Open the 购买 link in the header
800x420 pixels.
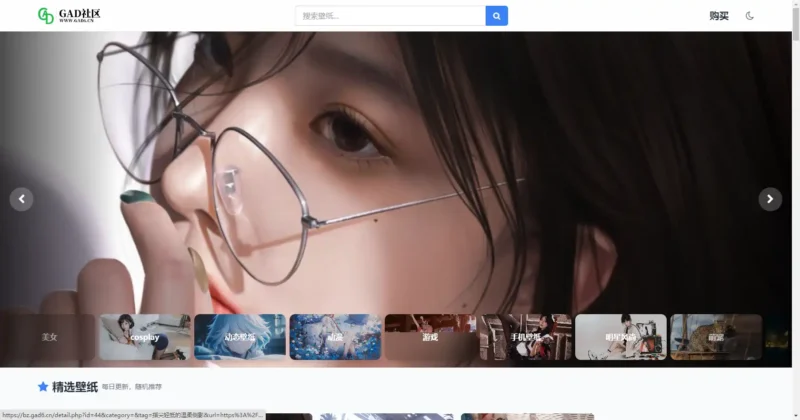tap(718, 16)
